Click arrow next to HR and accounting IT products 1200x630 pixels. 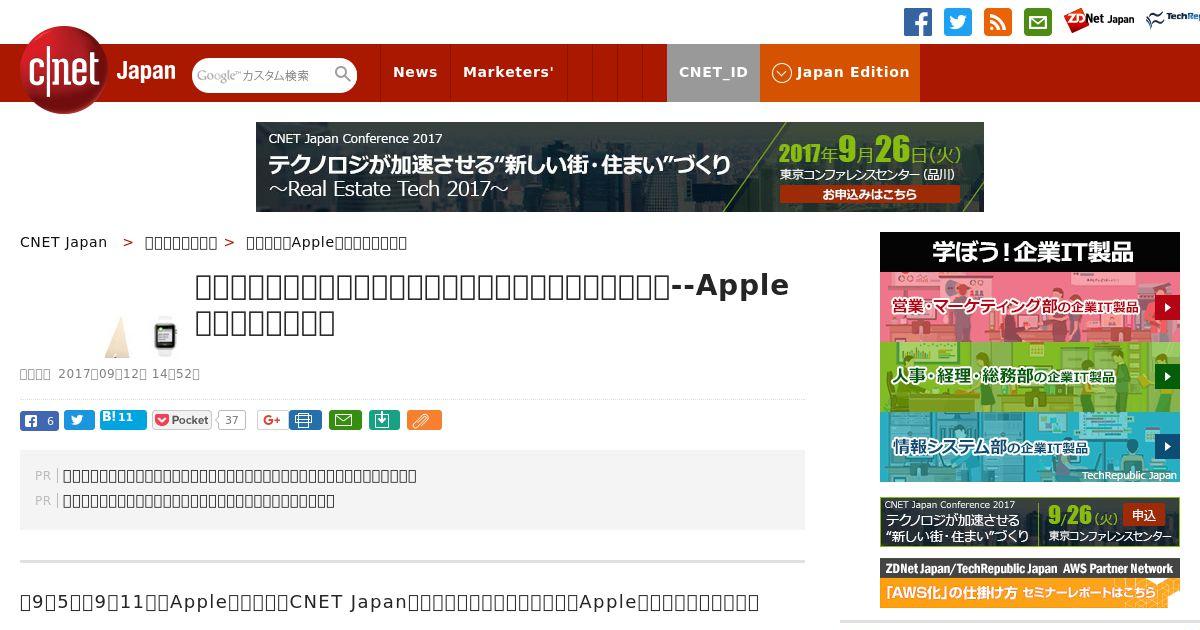(x=1167, y=377)
